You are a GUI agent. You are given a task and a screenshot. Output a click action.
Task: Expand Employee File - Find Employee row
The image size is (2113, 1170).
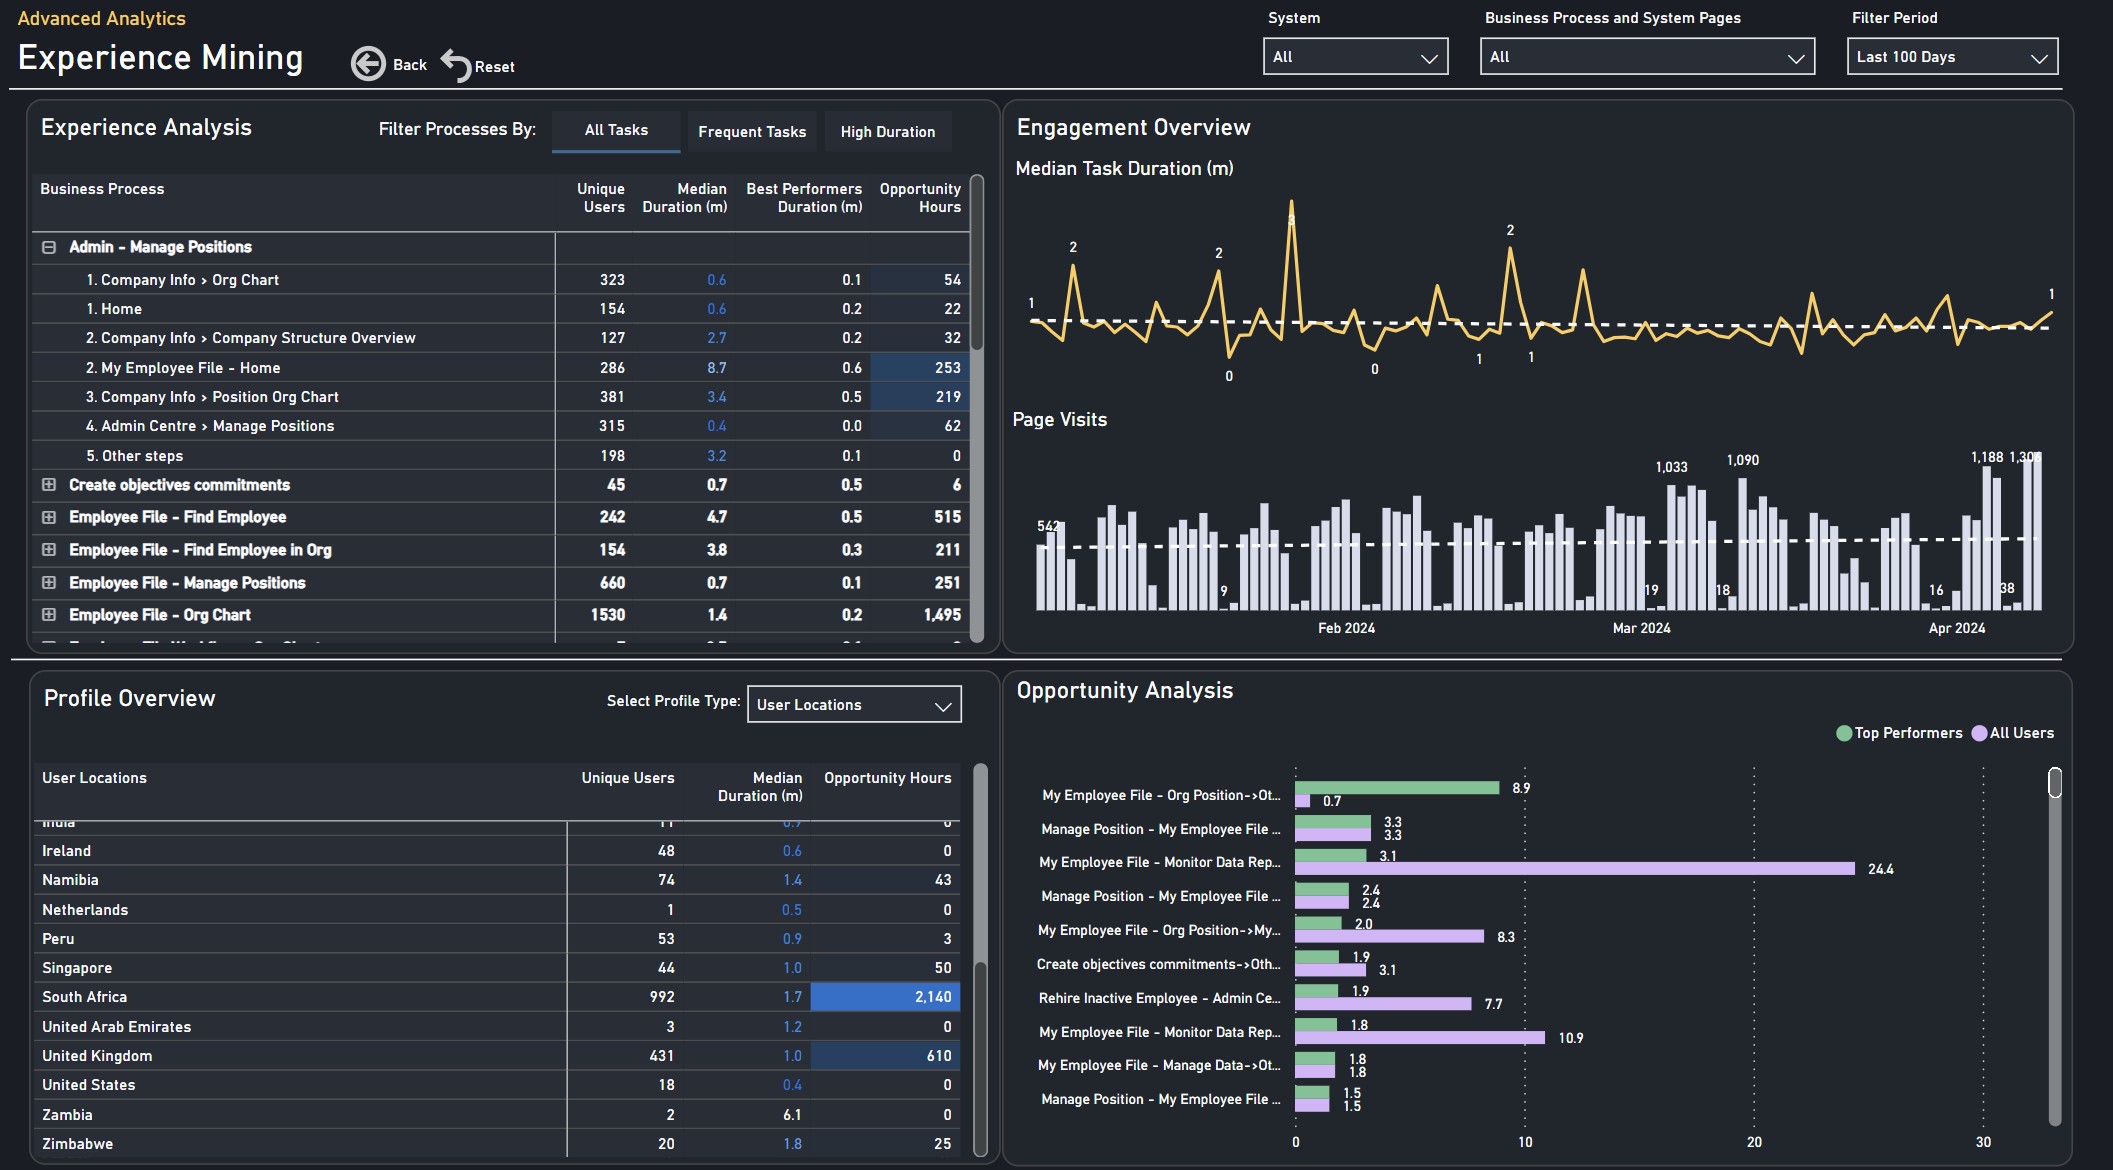[x=48, y=517]
